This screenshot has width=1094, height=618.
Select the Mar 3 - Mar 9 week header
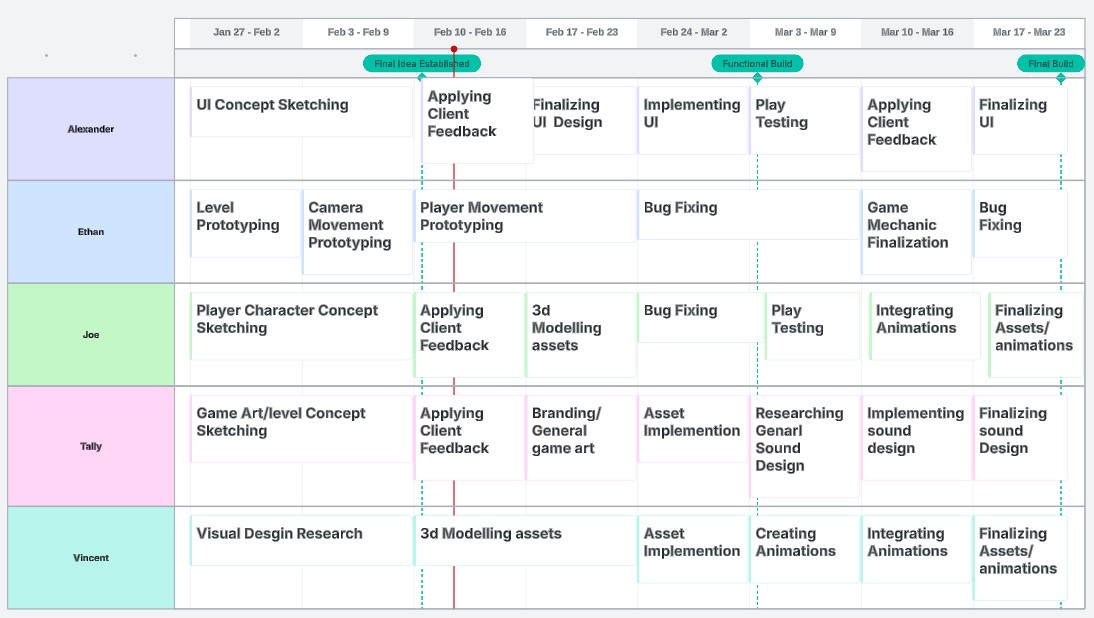(x=805, y=32)
